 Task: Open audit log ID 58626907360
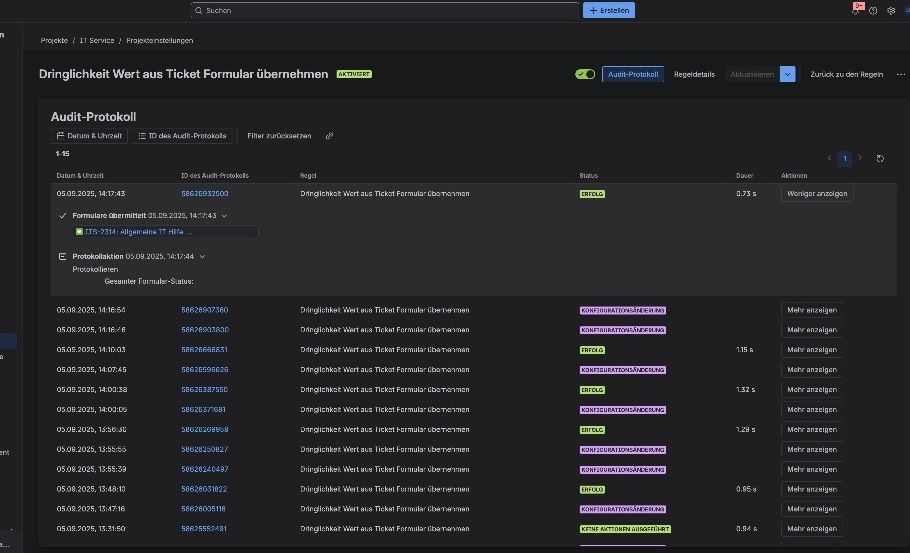coord(204,310)
